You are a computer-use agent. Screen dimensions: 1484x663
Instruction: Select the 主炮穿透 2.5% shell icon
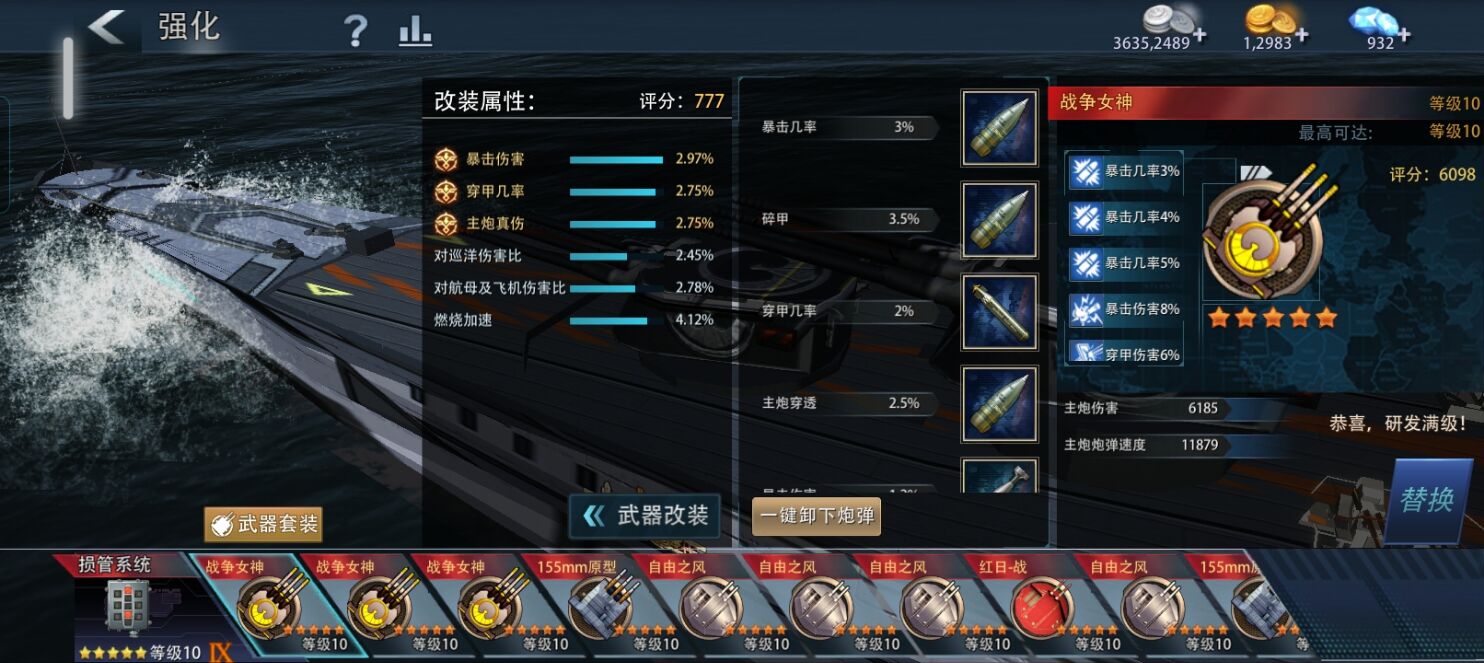pos(999,404)
